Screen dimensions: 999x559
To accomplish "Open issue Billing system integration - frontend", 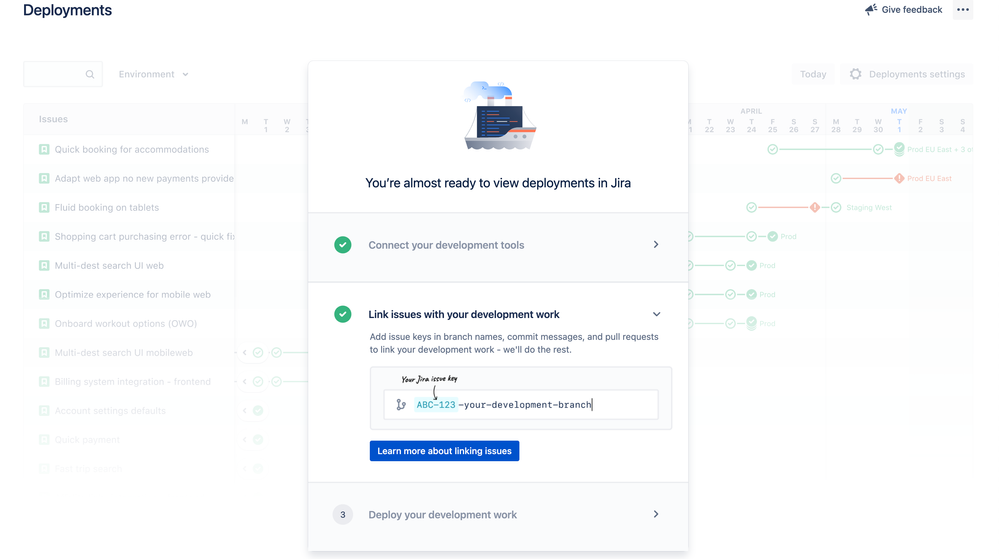I will (133, 382).
